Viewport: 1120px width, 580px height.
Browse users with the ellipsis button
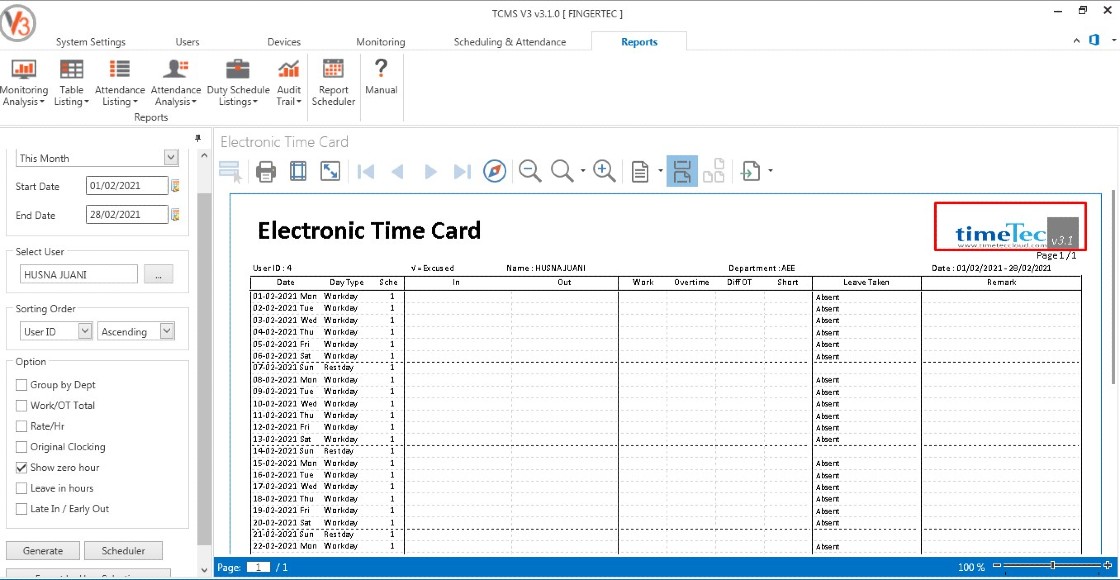click(x=159, y=274)
